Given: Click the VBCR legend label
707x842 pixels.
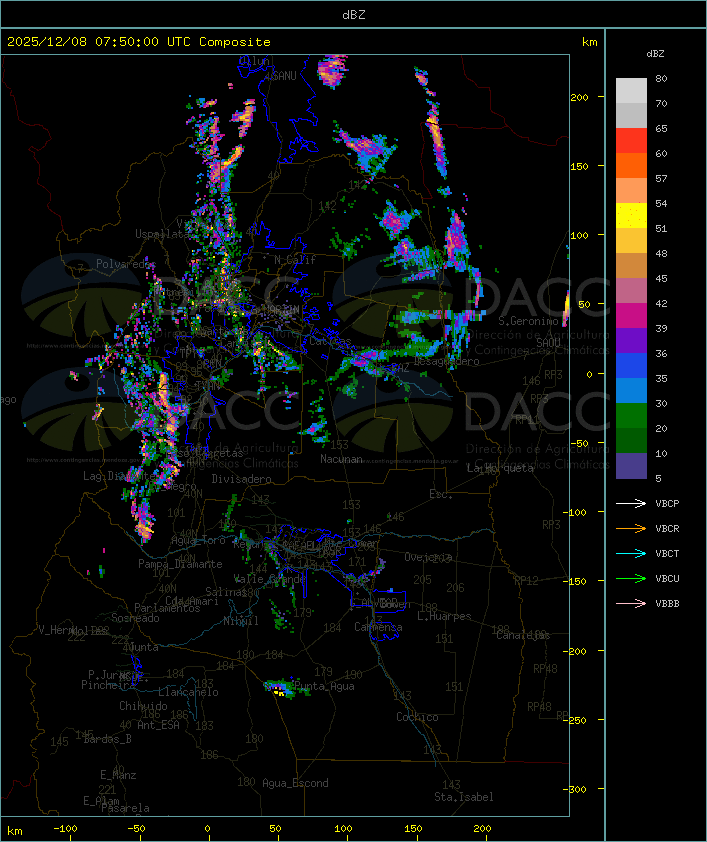Looking at the screenshot, I should pyautogui.click(x=667, y=528).
